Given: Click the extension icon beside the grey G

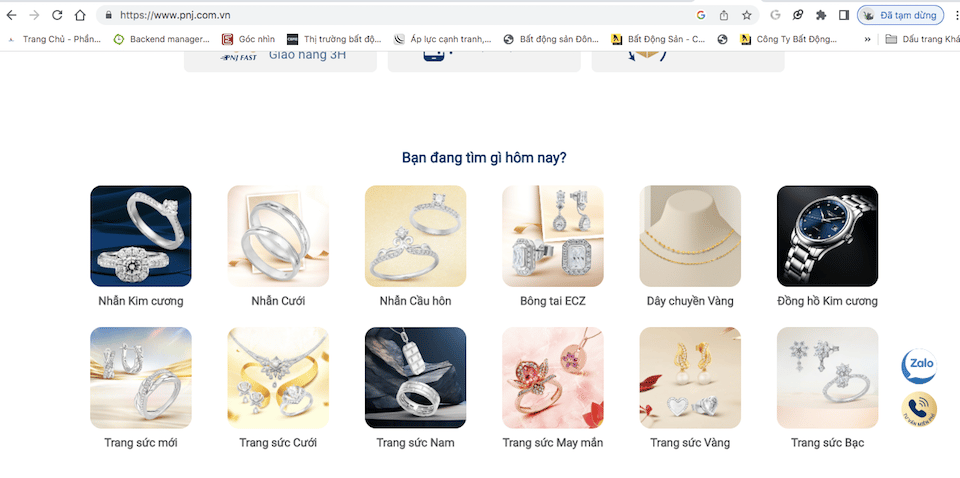Looking at the screenshot, I should (798, 15).
